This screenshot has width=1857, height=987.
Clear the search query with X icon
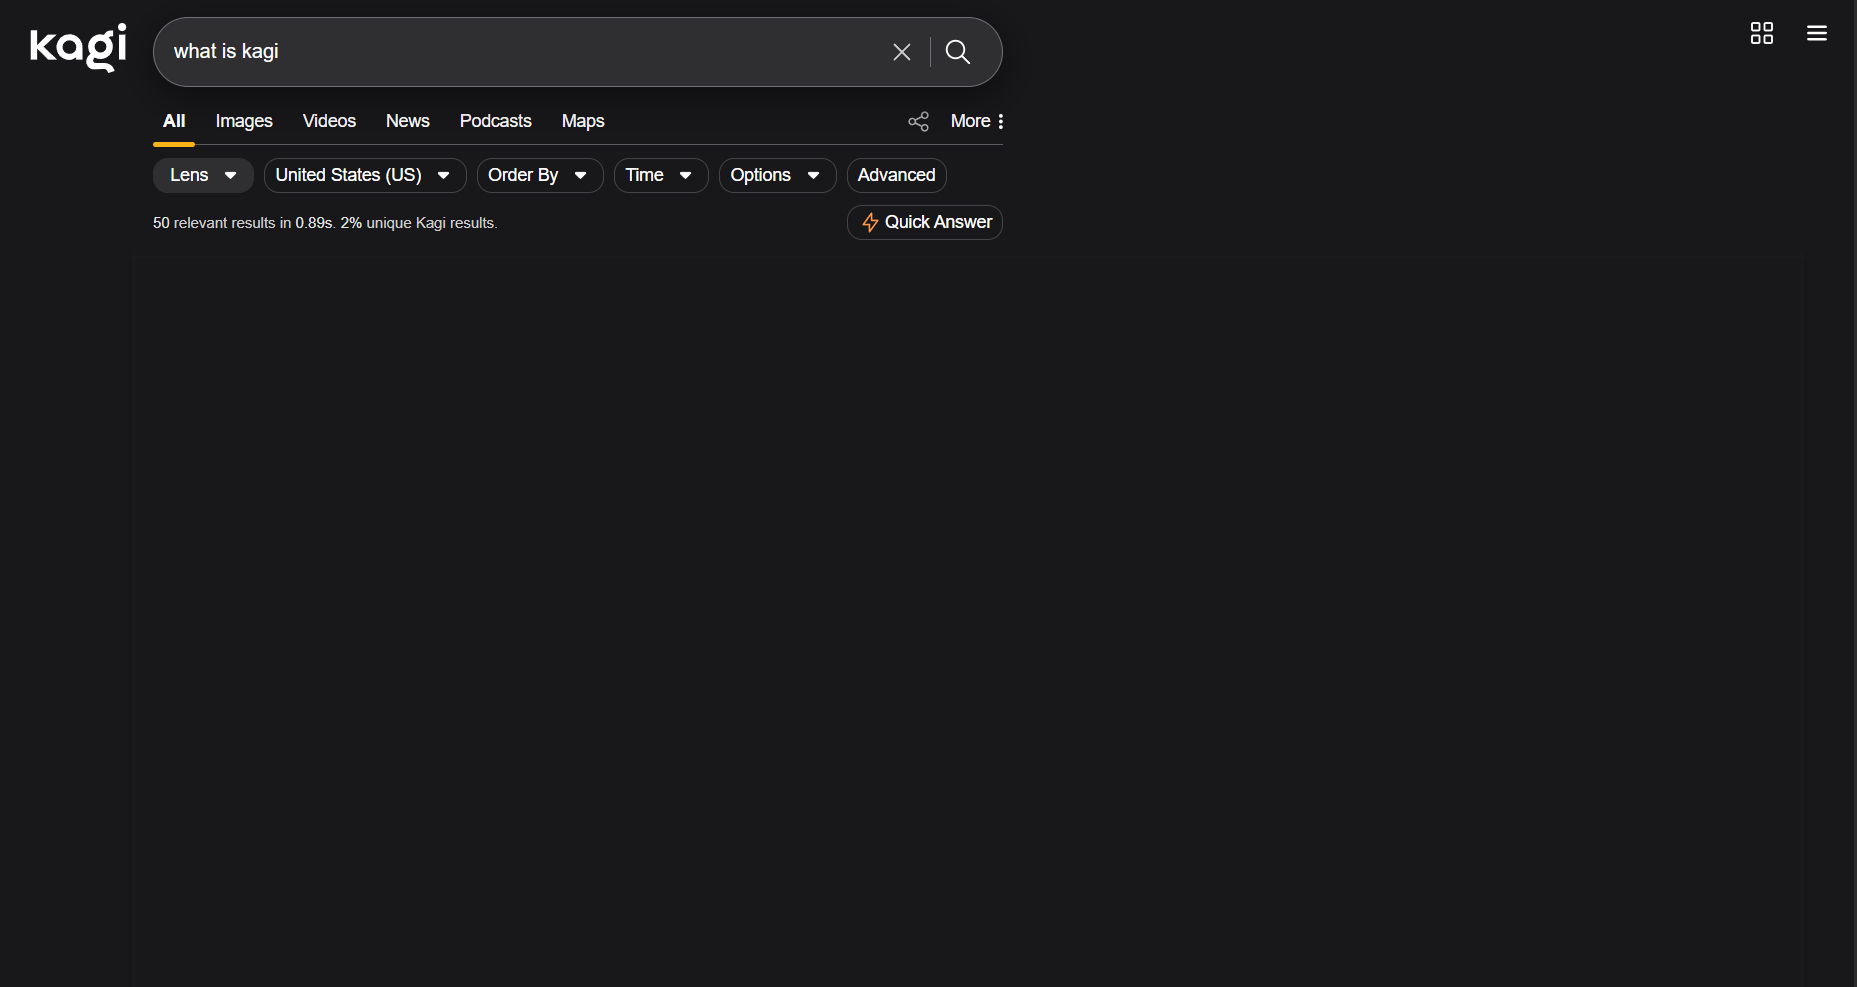coord(901,52)
